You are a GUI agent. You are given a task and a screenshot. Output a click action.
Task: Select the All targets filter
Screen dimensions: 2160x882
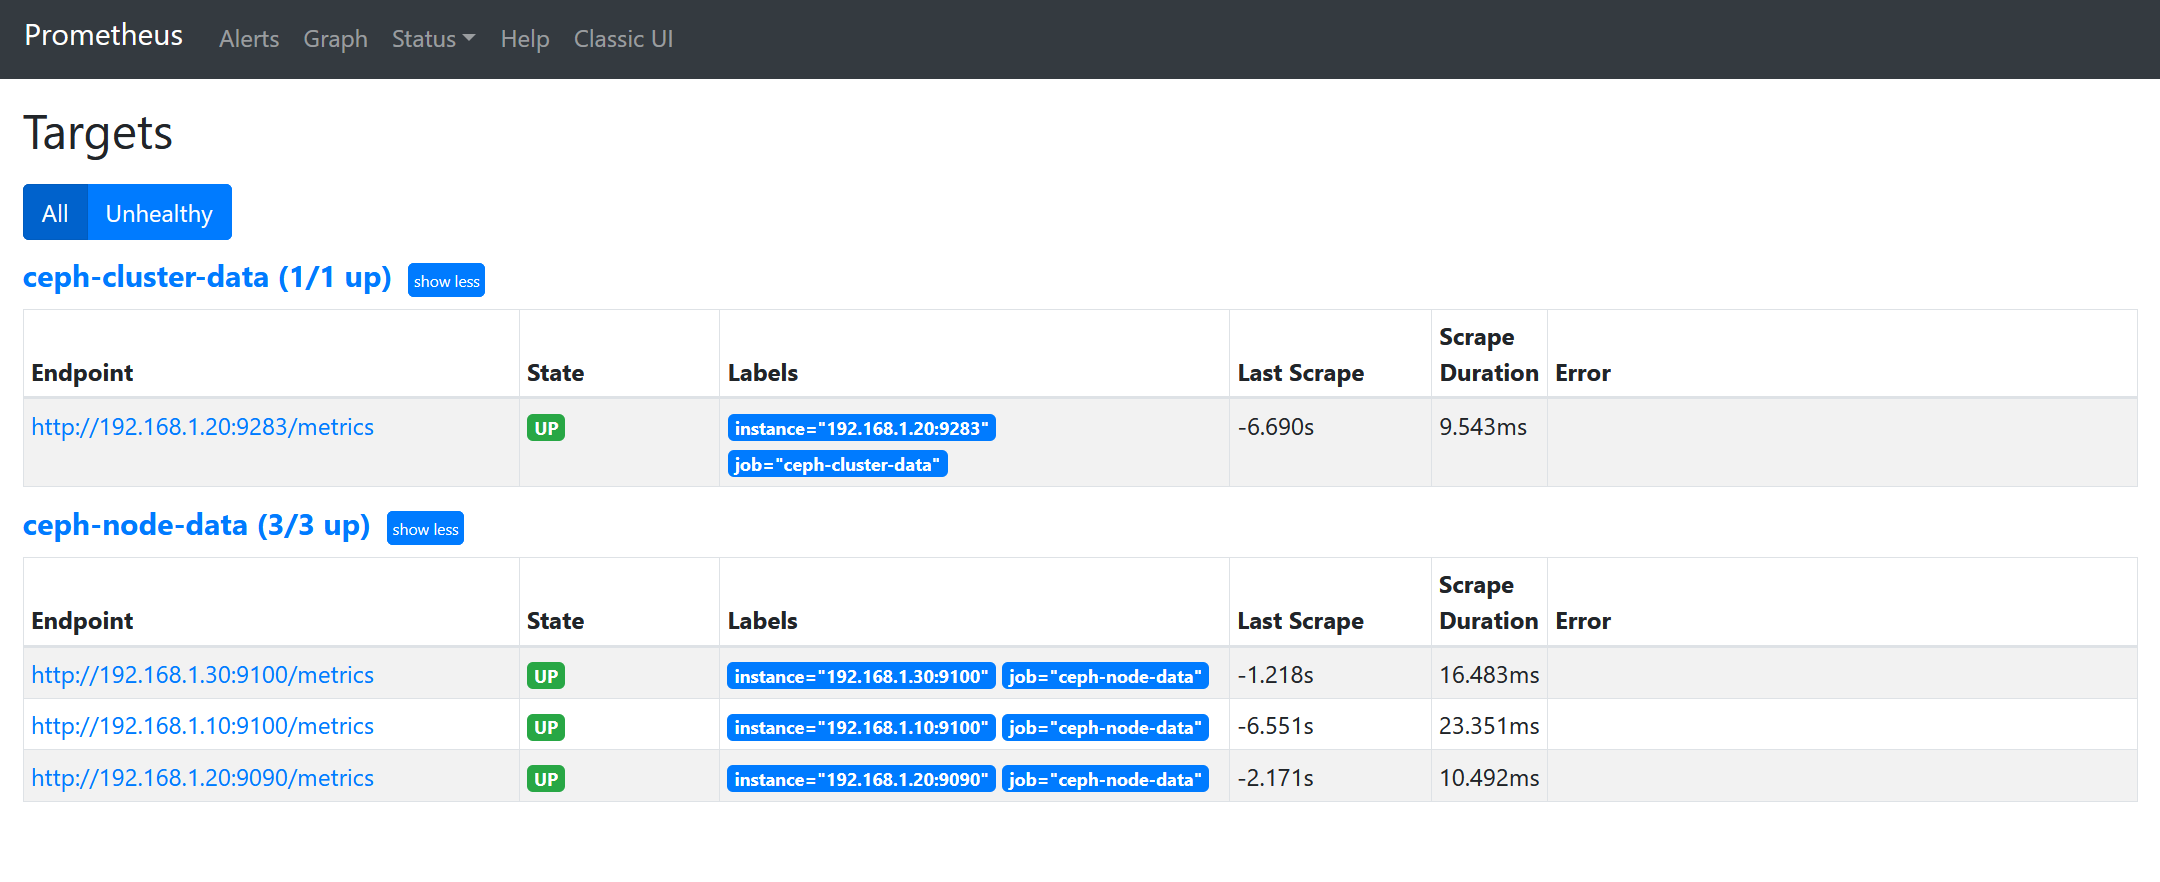55,213
